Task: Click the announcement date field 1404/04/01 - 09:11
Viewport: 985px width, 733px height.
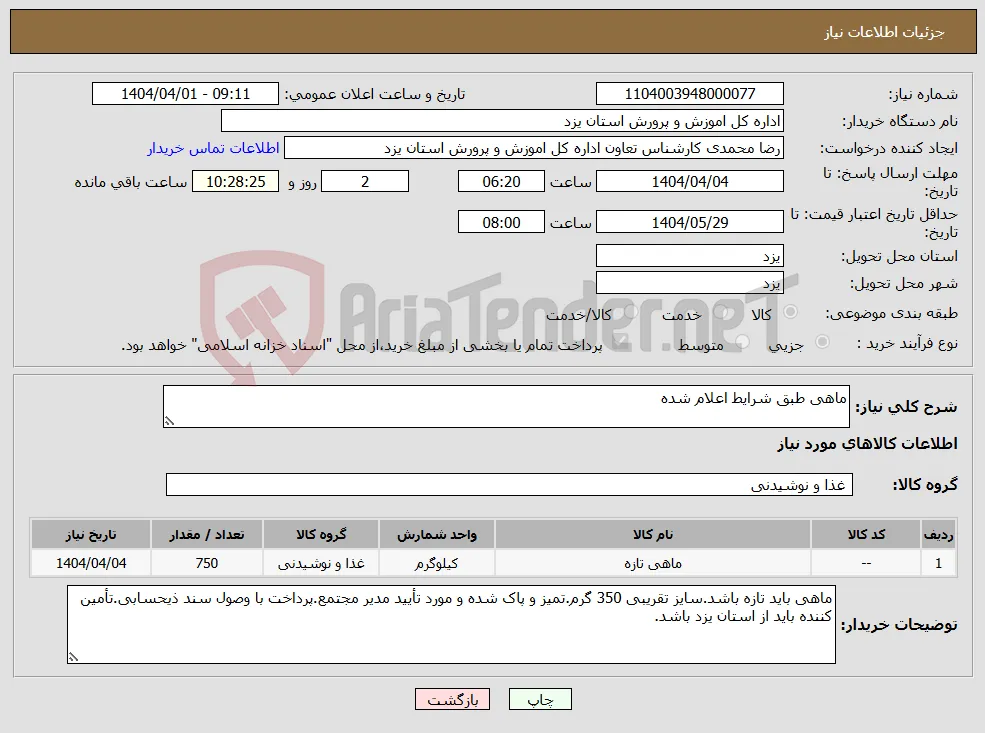Action: [185, 94]
